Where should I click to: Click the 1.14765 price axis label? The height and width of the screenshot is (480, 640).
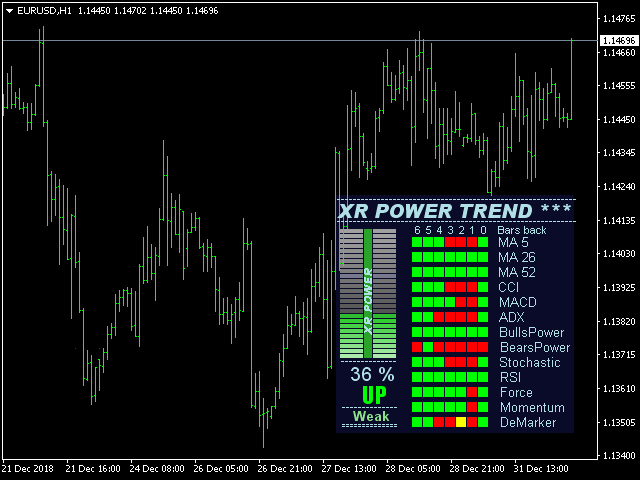[x=619, y=19]
